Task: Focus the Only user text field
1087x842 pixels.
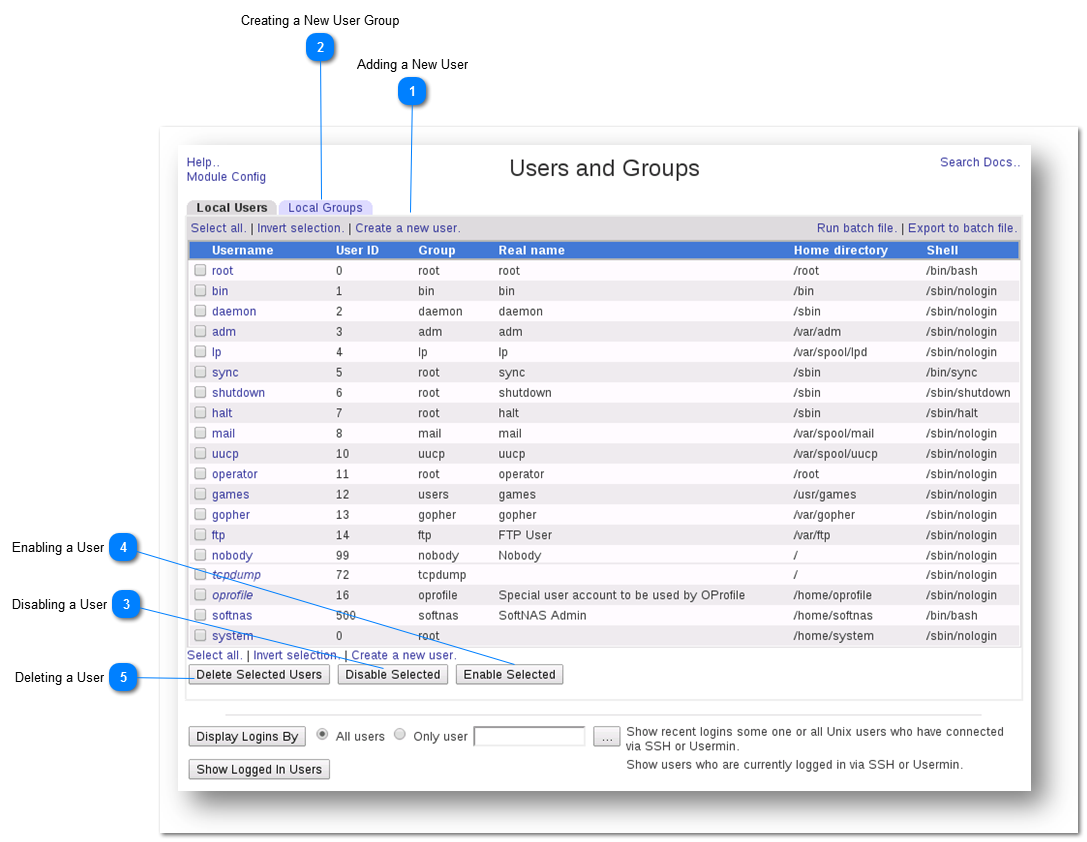Action: 530,736
